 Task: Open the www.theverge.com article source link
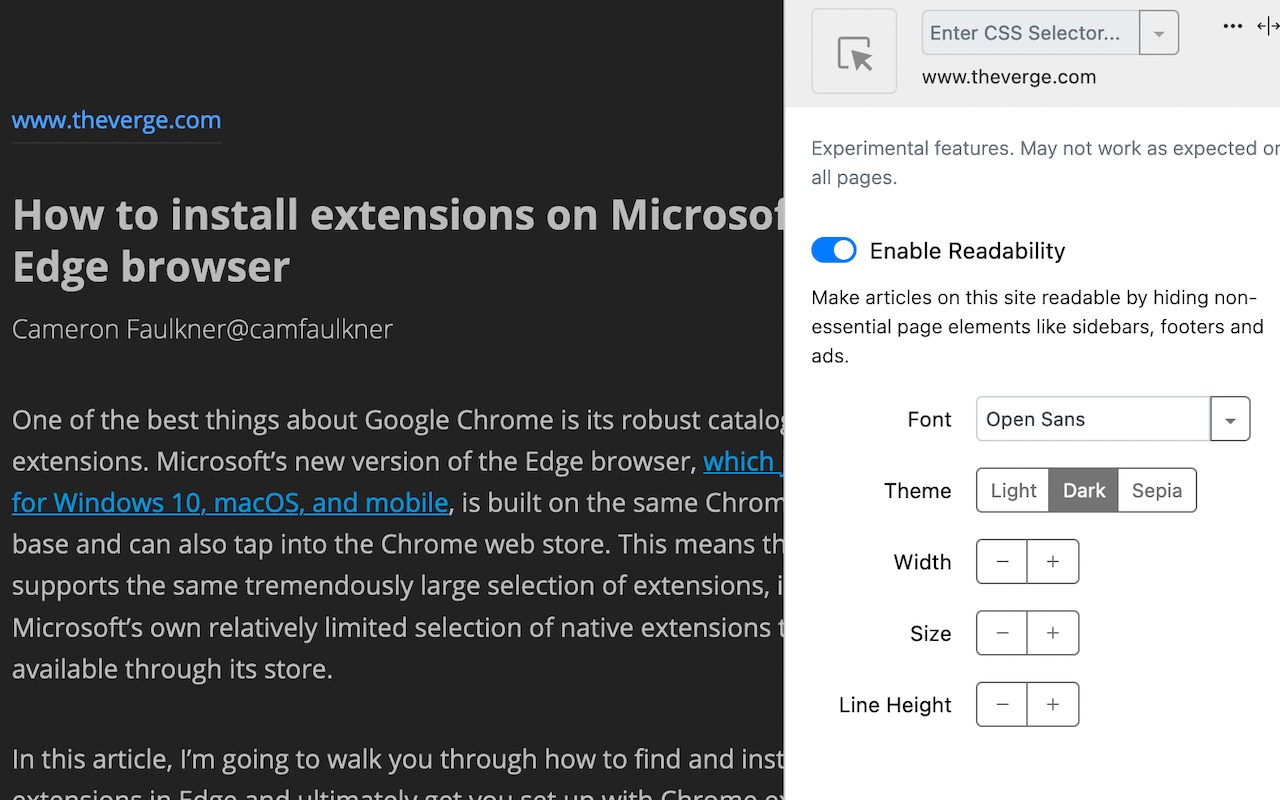pyautogui.click(x=116, y=121)
